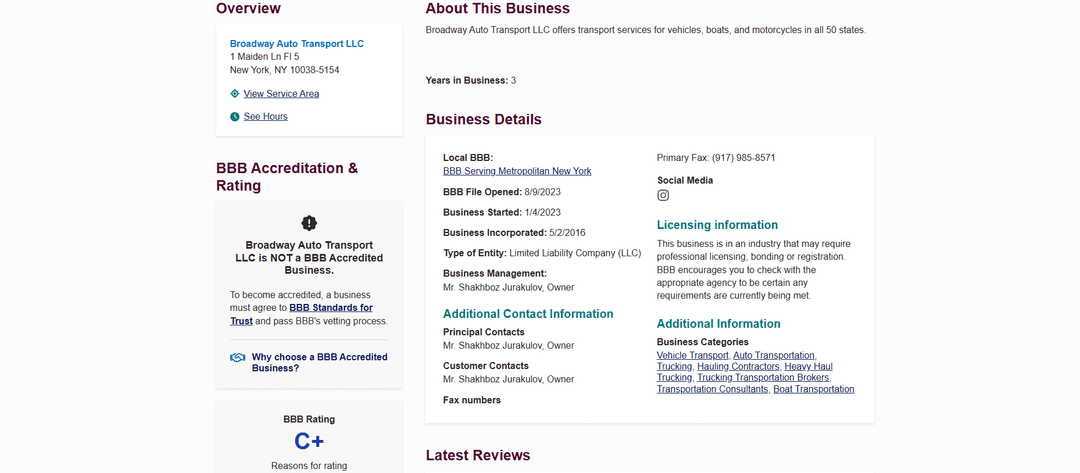Click New York, NY 10038-5154 text
This screenshot has width=1080, height=473.
tap(284, 70)
